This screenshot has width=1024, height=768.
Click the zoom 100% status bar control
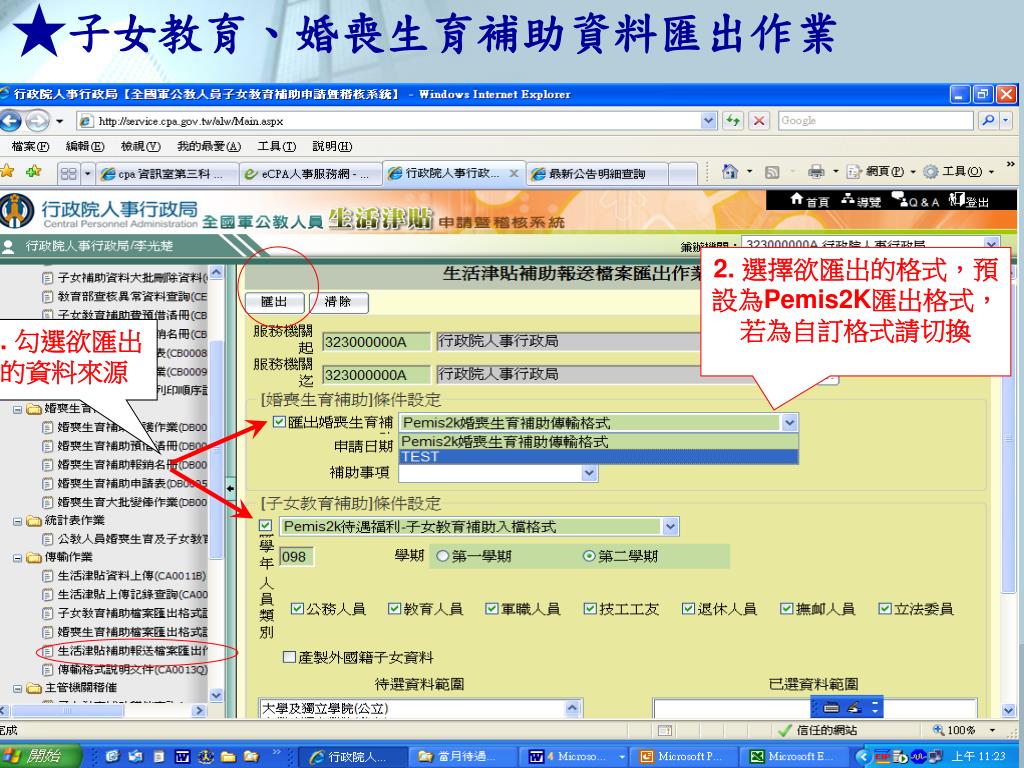point(965,730)
